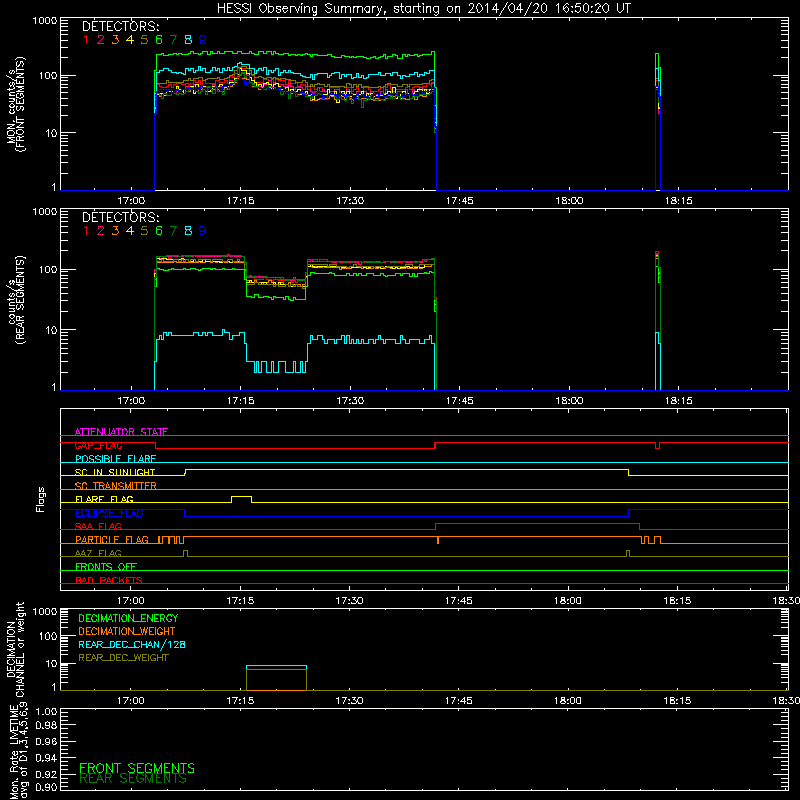This screenshot has width=800, height=800.
Task: Select detector 8 in the front segments legend
Action: pos(188,39)
